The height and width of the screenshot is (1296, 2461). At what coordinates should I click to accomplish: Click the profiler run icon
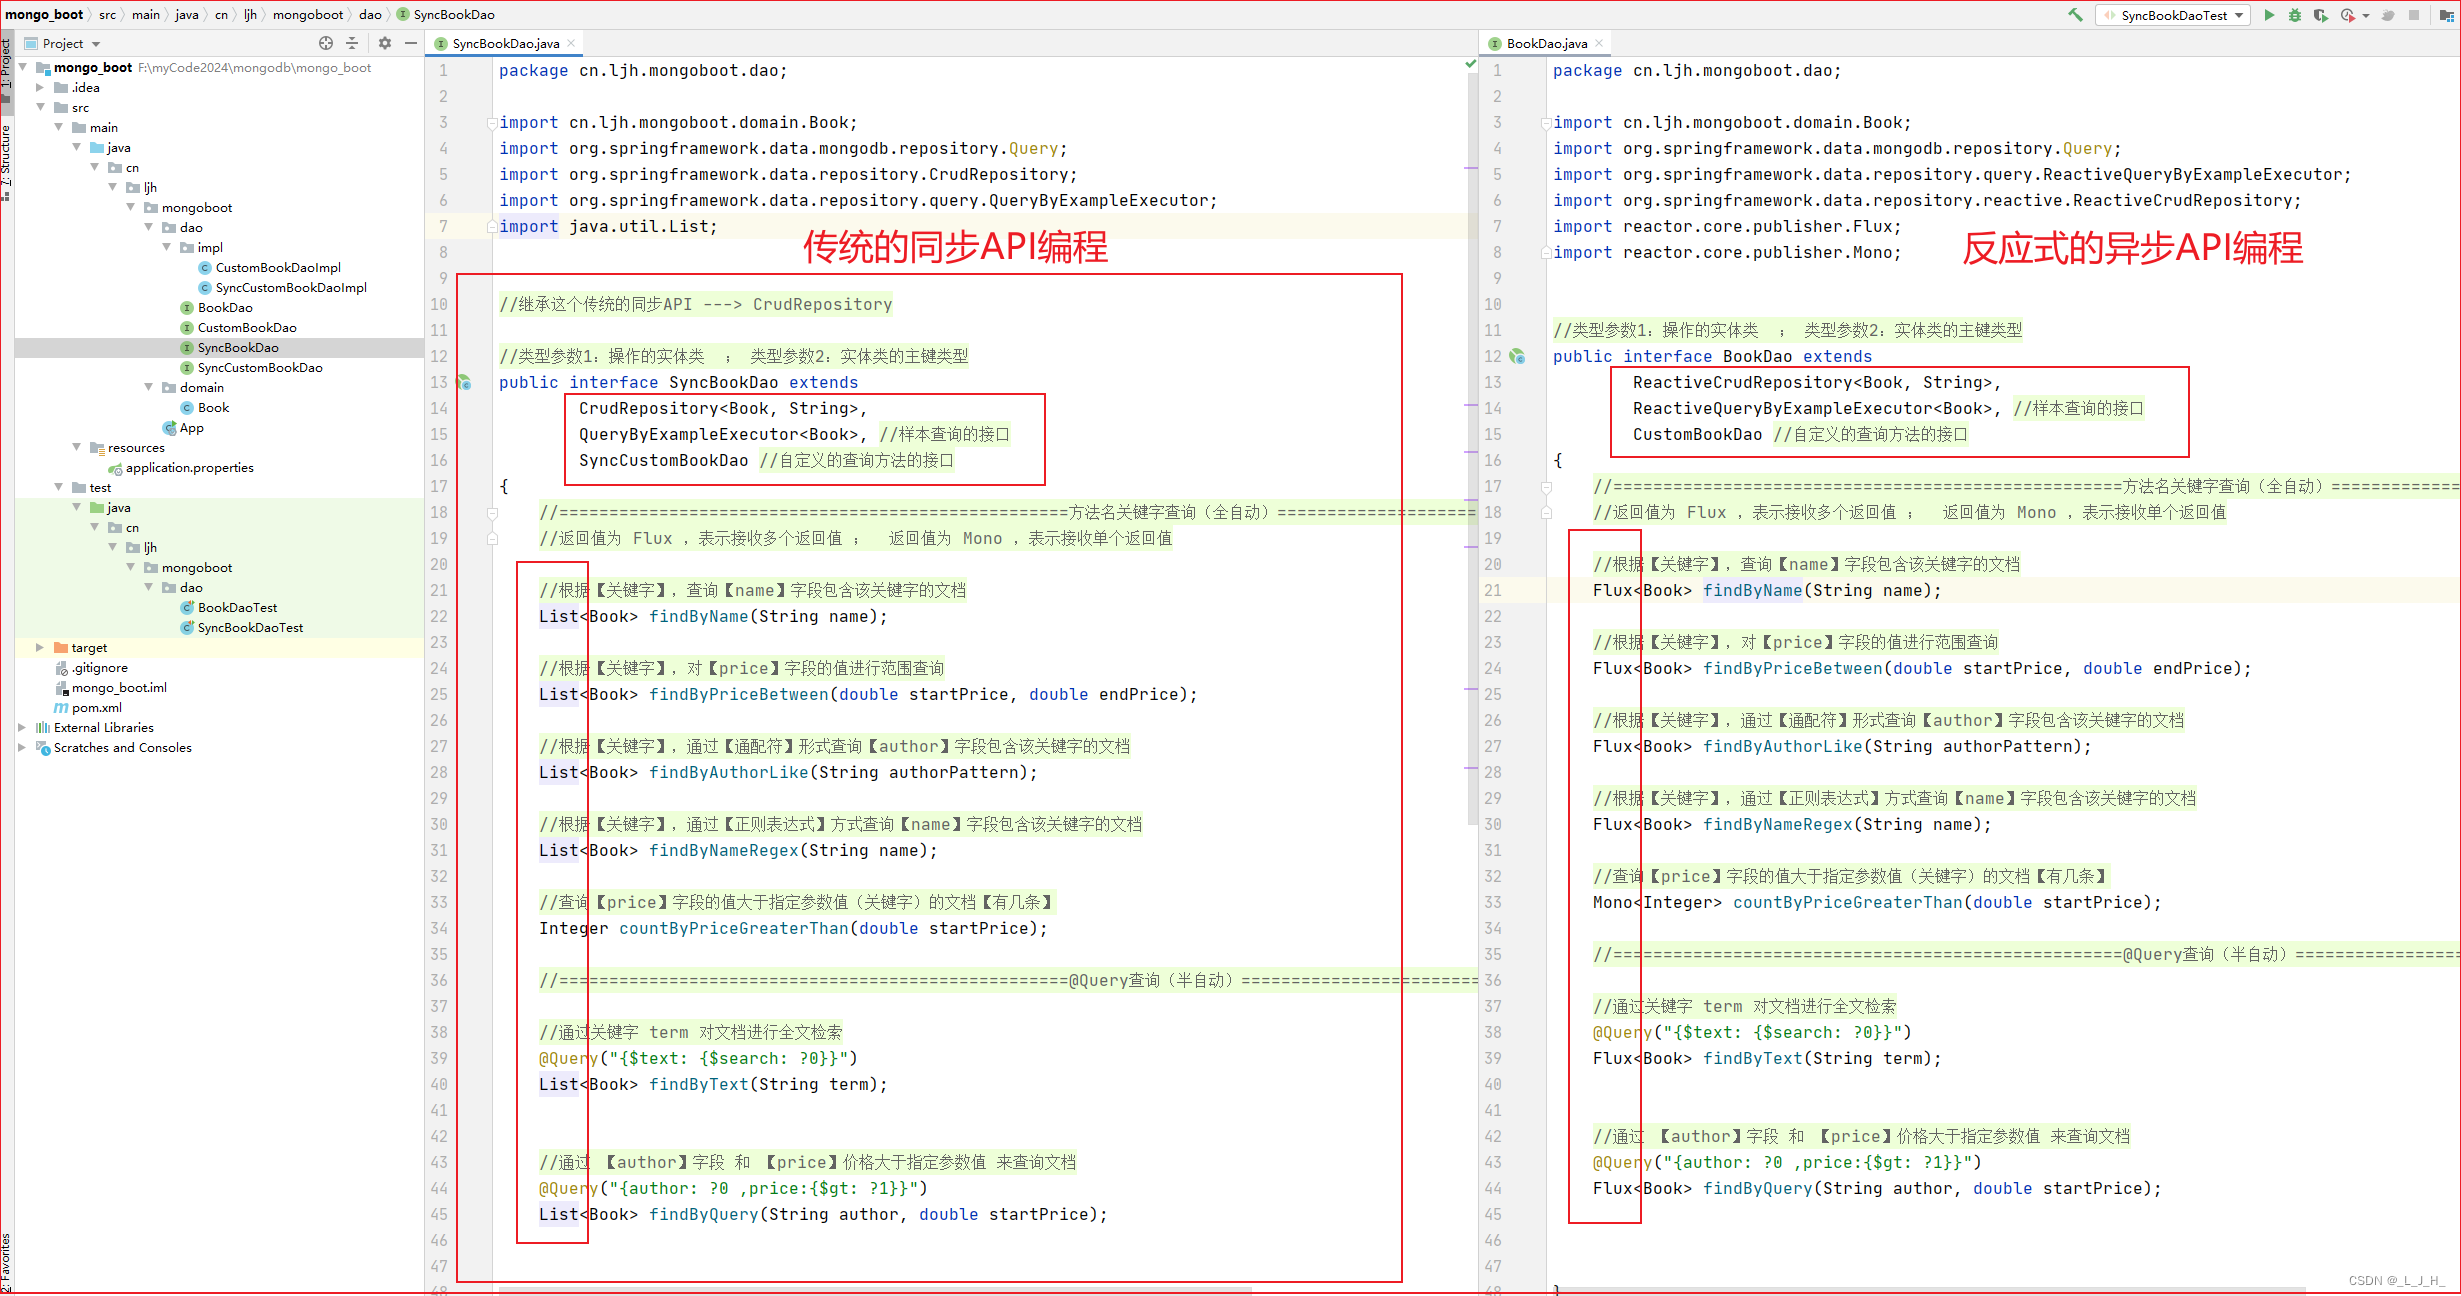(x=2347, y=15)
